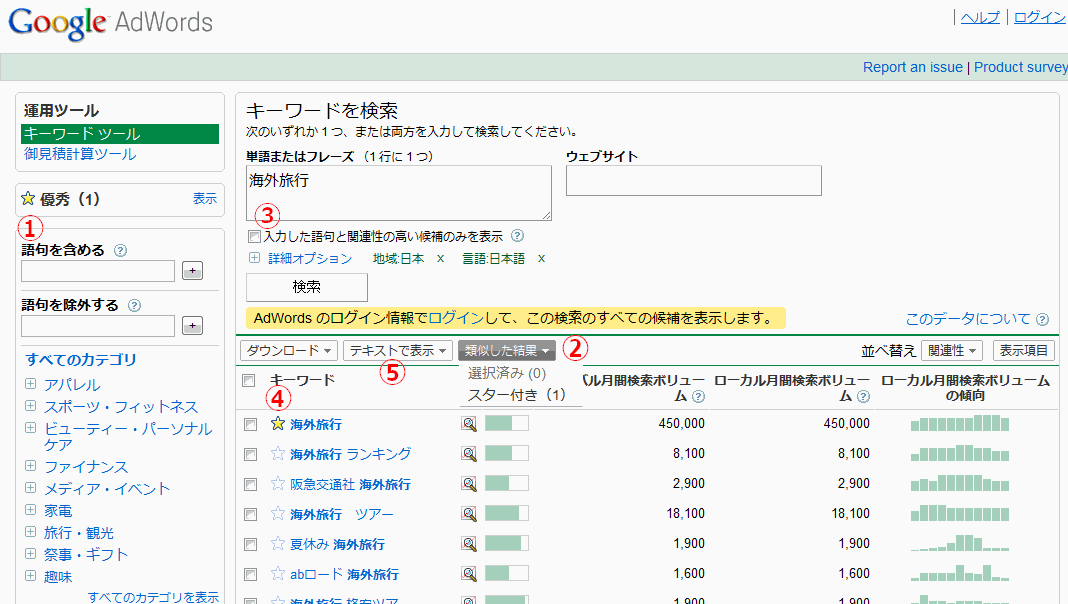This screenshot has height=604, width=1068.
Task: Tick checkbox for 海外旅行 ツアー row
Action: [x=250, y=514]
